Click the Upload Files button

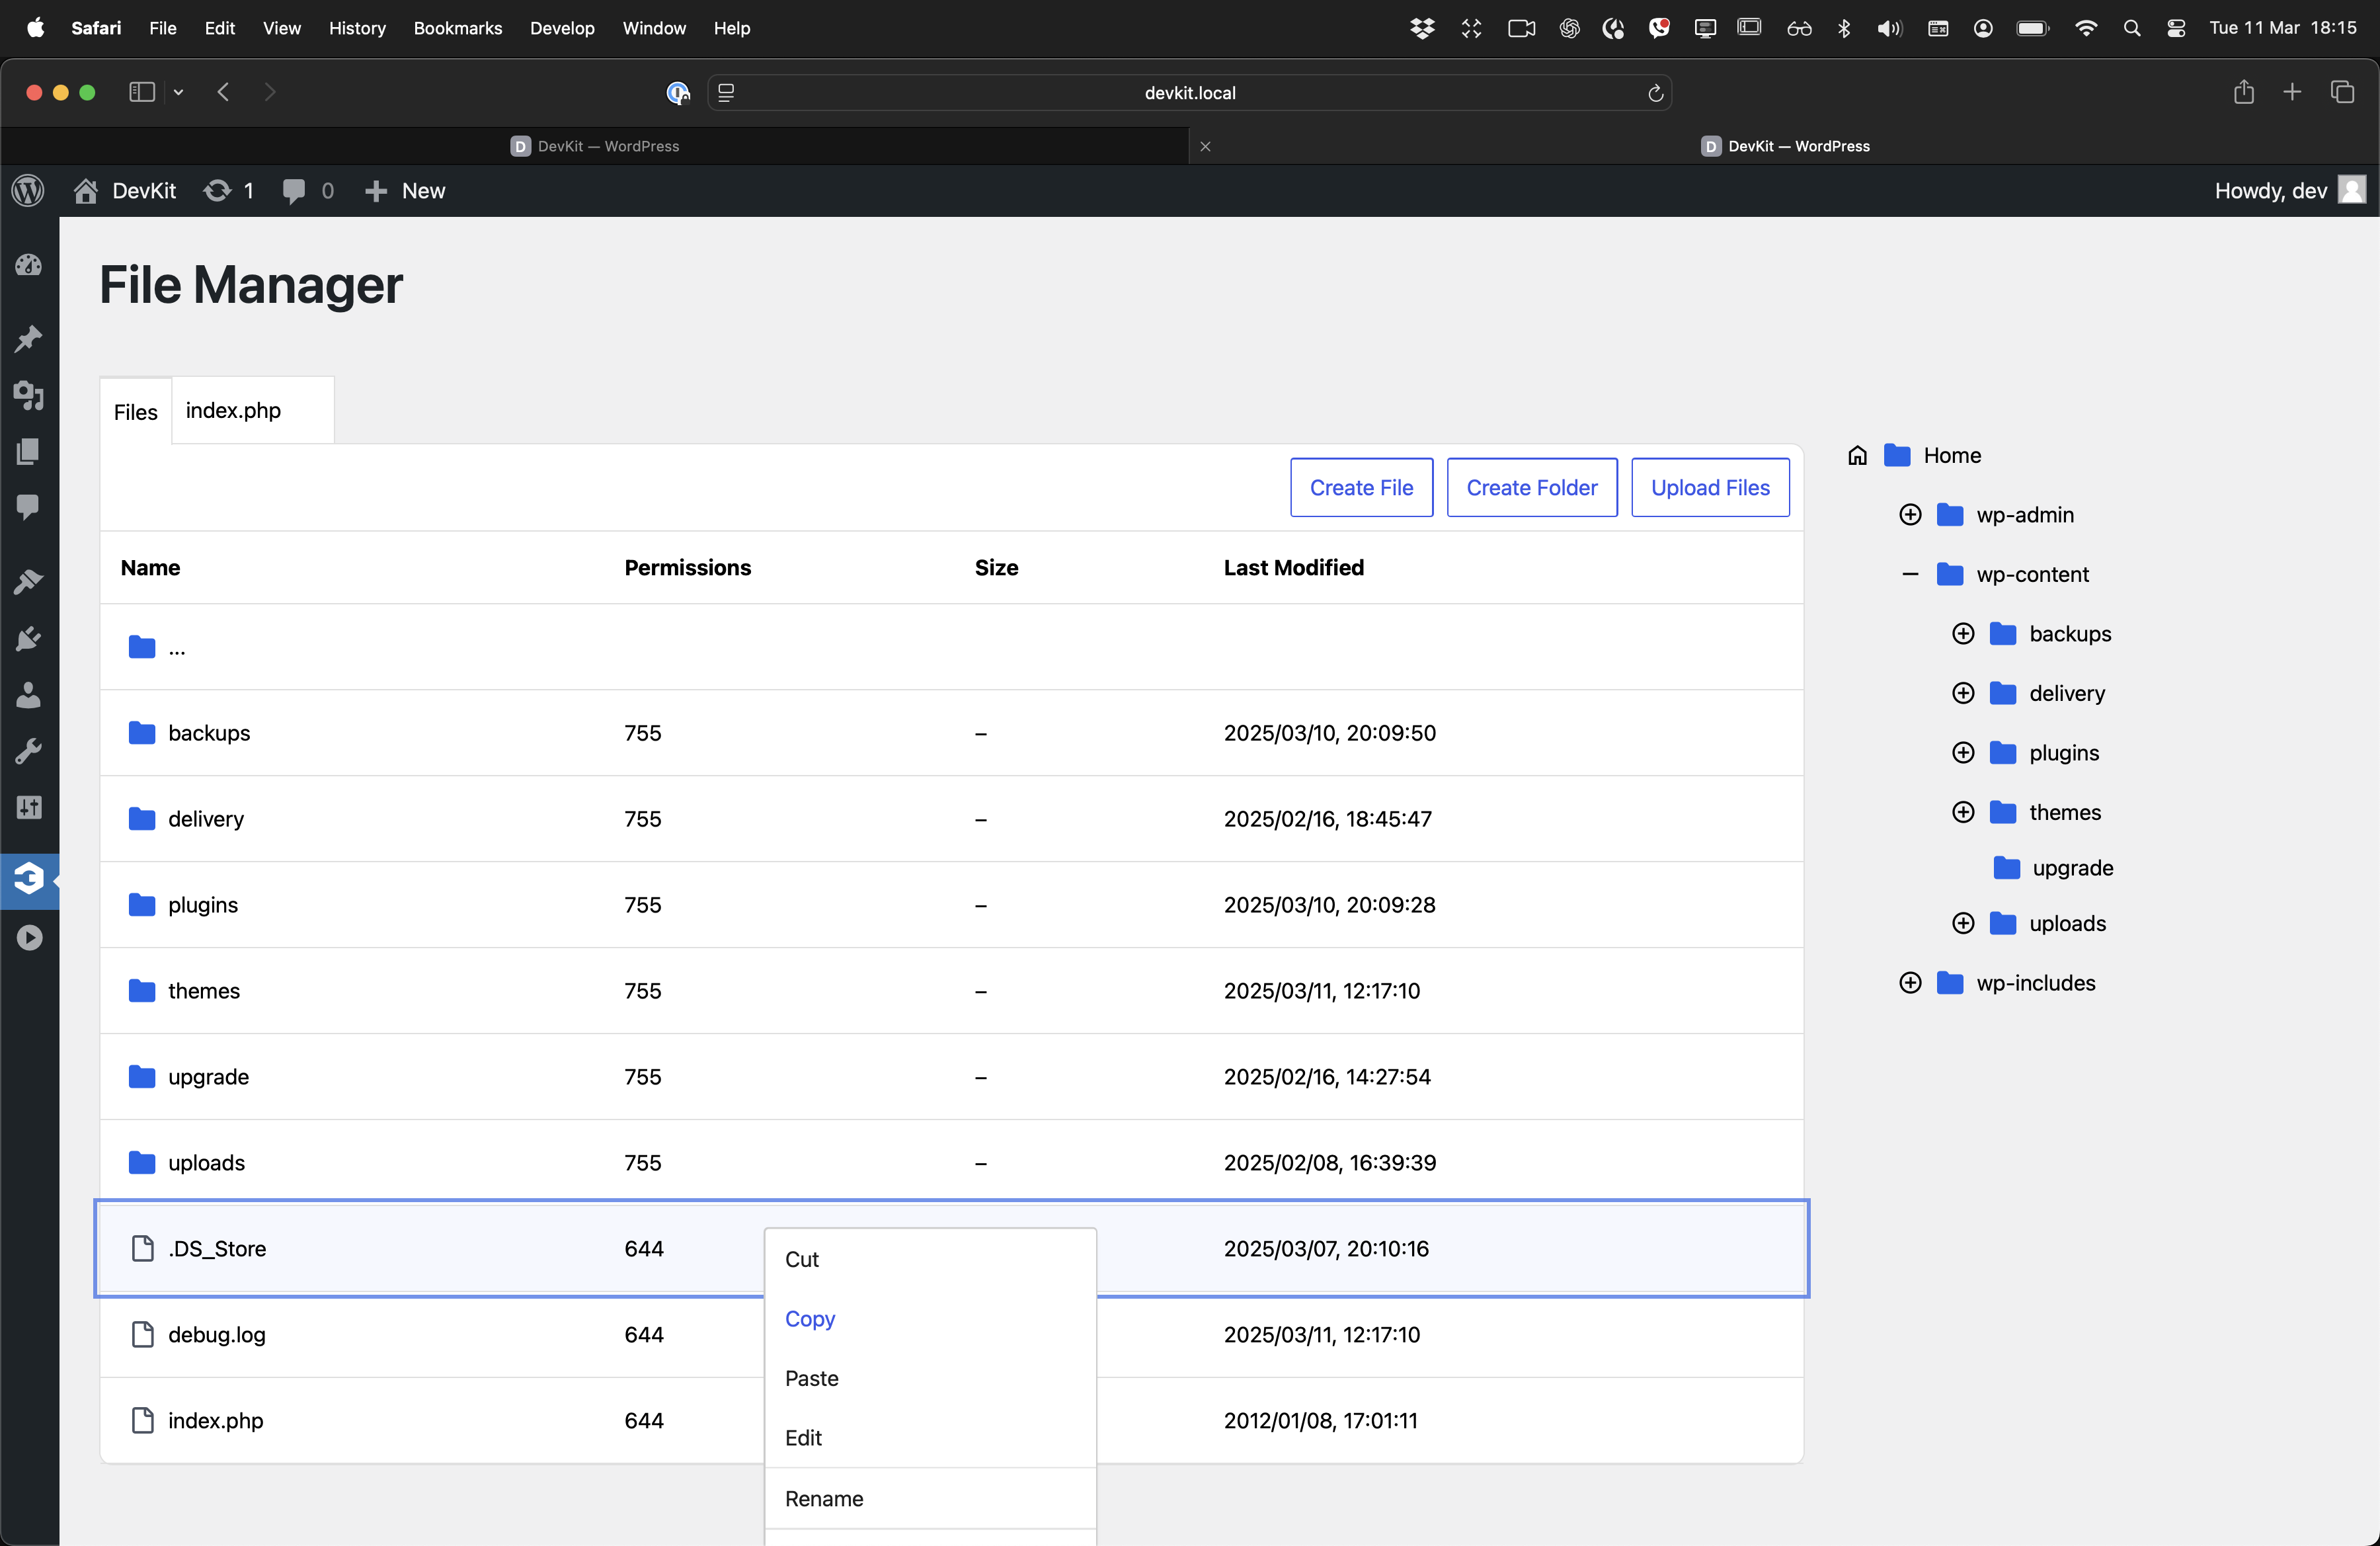1709,488
